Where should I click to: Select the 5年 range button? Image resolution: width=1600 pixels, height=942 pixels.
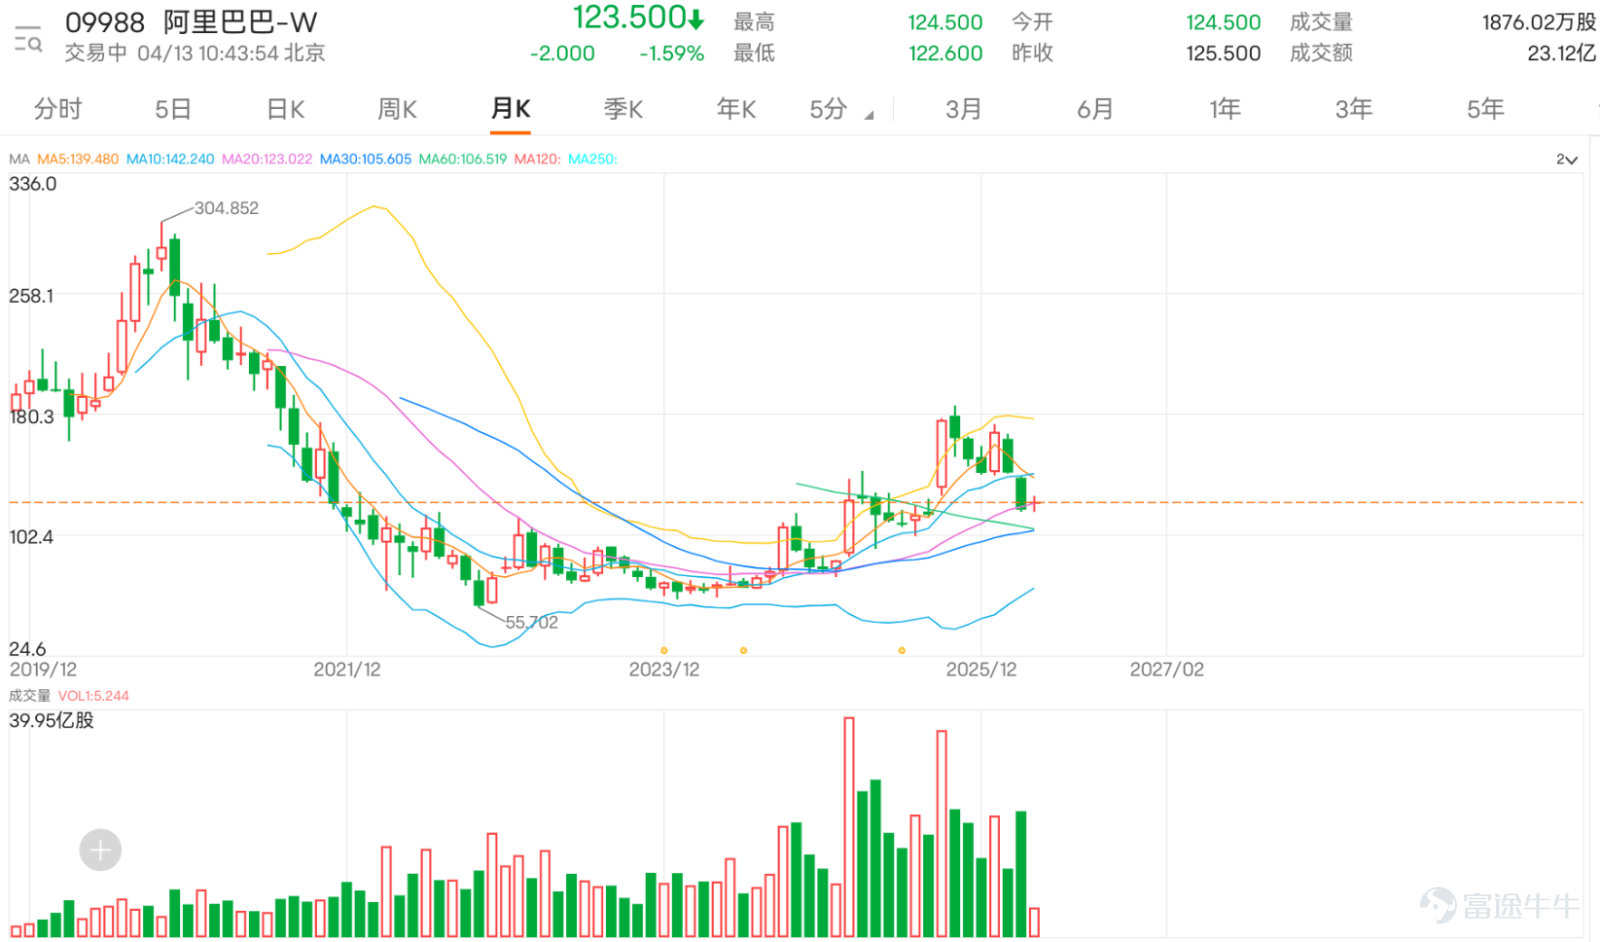pyautogui.click(x=1485, y=109)
